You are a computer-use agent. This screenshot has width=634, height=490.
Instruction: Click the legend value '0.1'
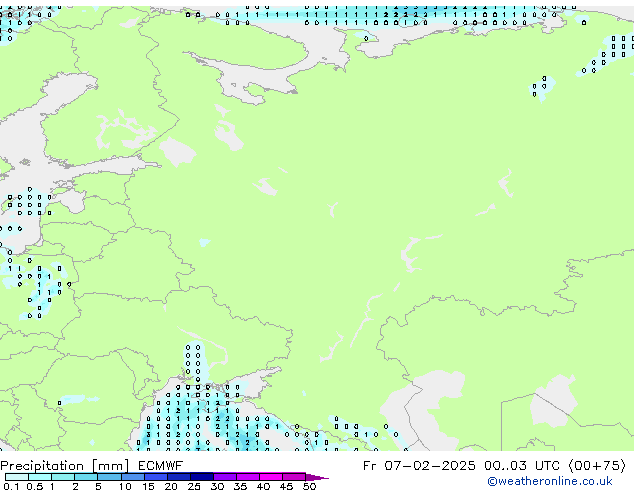click(11, 486)
